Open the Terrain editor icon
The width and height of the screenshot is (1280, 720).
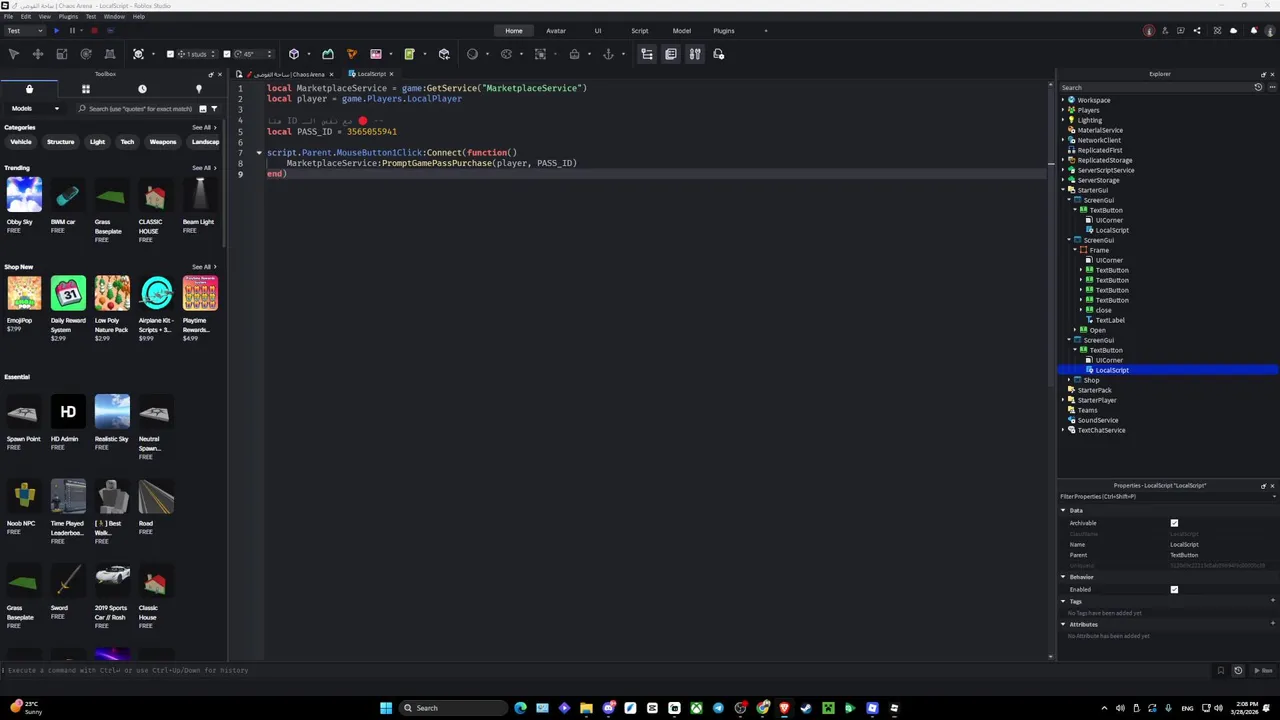328,54
